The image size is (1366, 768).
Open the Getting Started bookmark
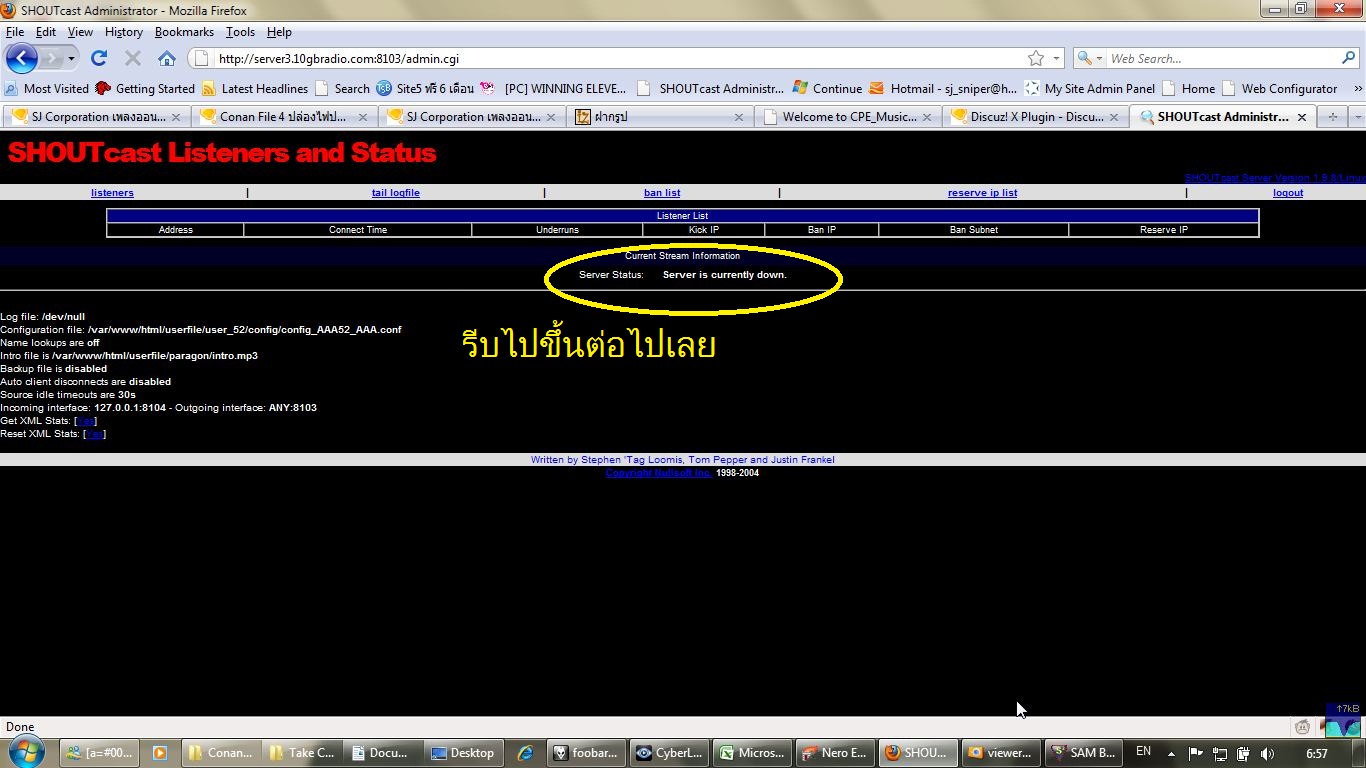pos(145,88)
